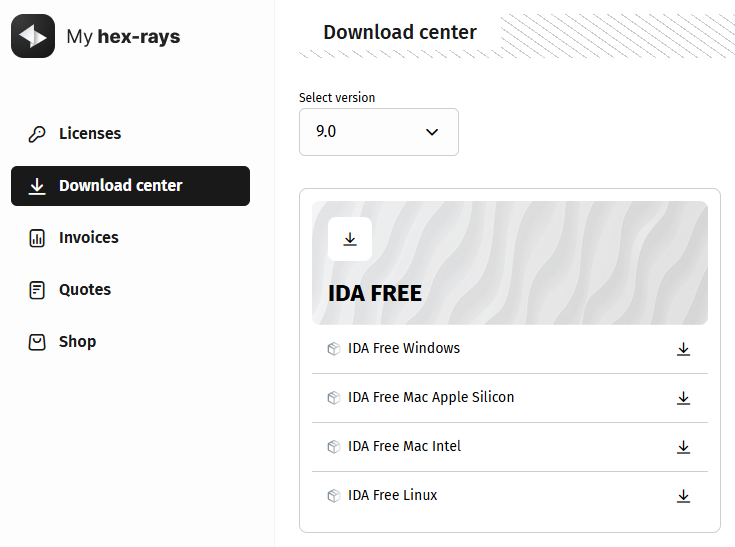
Task: Click the Shop bag icon
Action: (37, 342)
